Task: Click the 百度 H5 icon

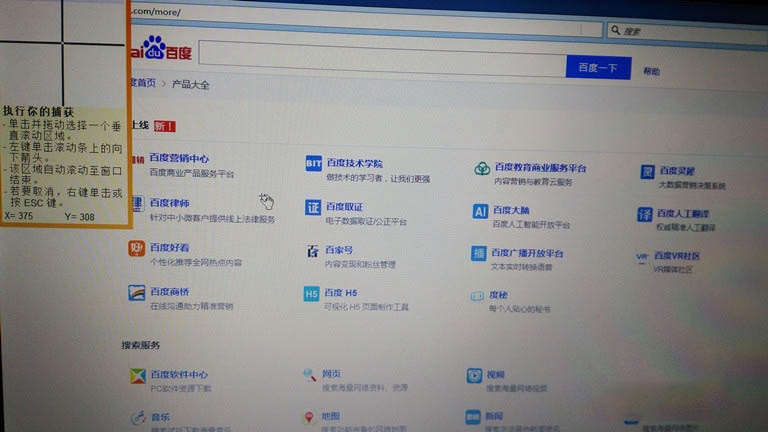Action: pos(312,294)
